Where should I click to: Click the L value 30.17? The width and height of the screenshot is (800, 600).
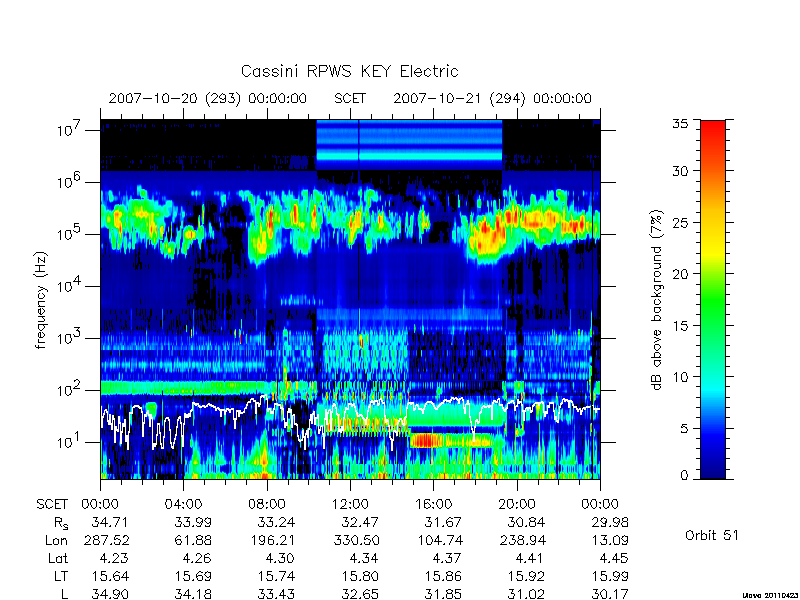point(610,594)
